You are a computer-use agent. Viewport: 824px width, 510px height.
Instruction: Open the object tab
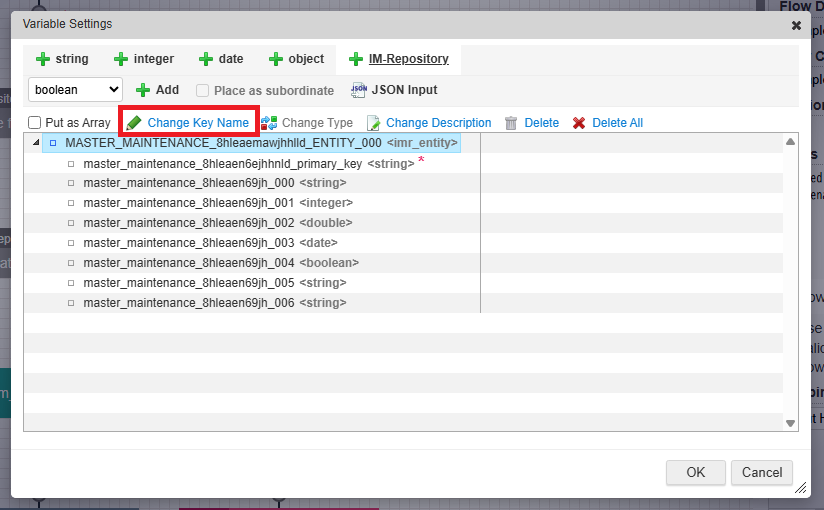[296, 59]
